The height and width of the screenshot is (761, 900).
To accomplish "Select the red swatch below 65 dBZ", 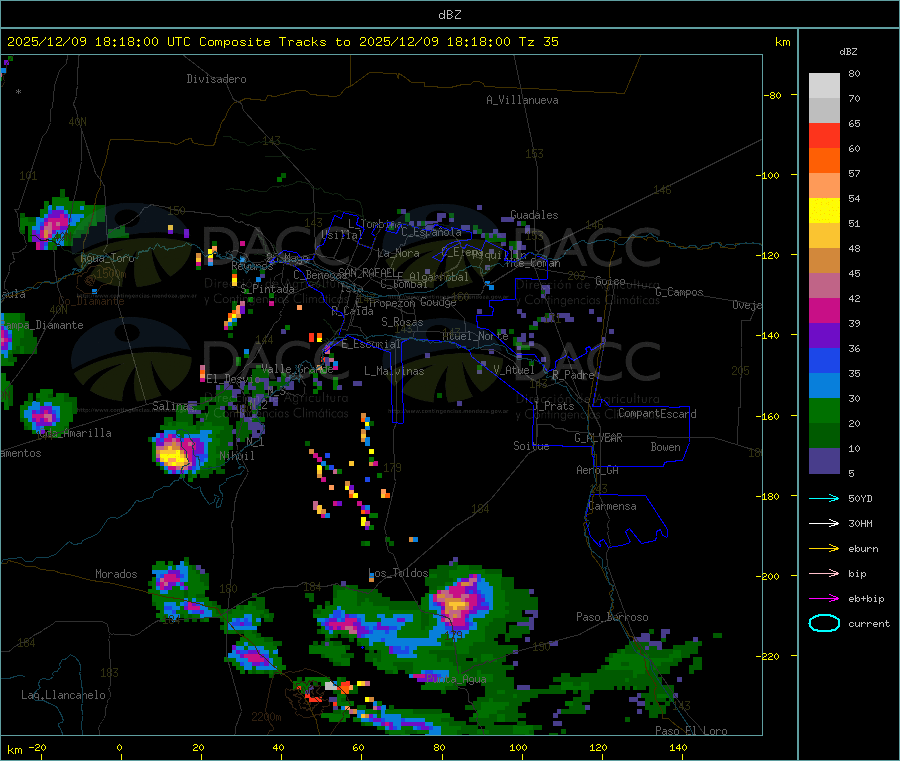I will [x=824, y=135].
